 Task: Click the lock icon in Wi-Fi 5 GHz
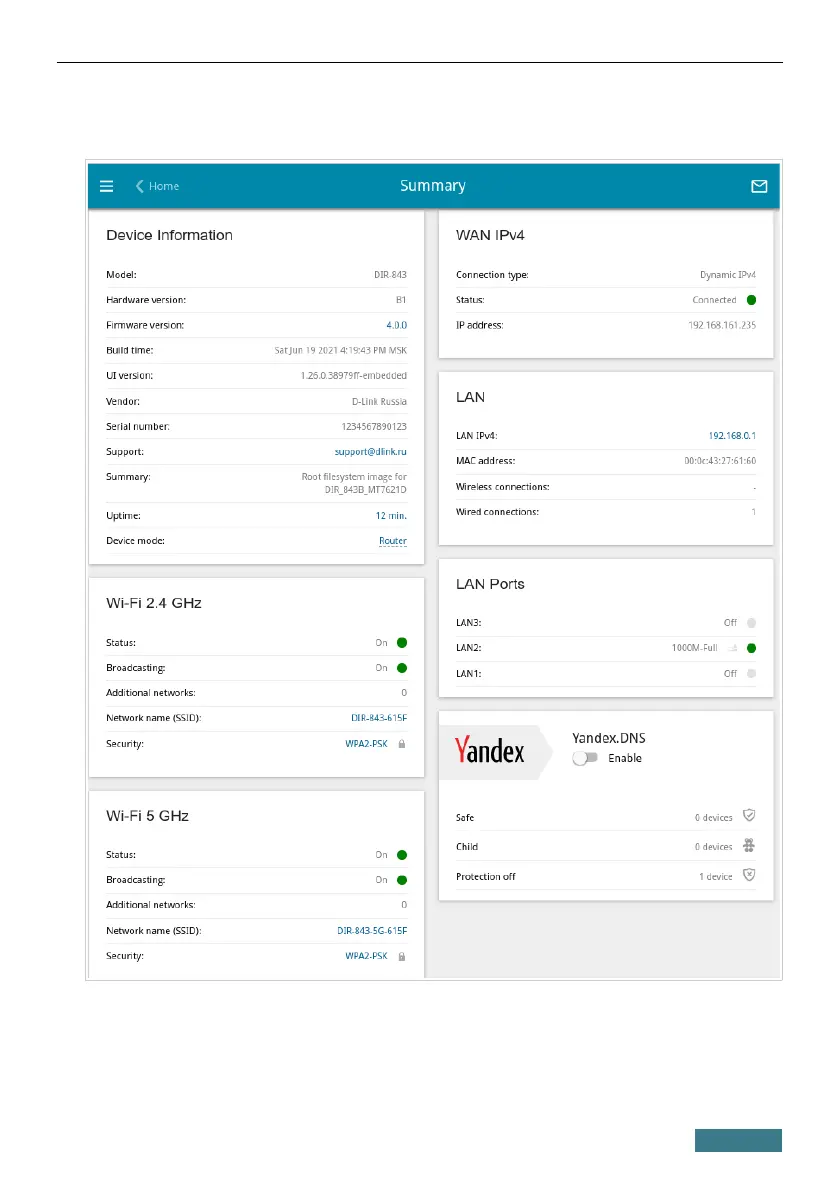(x=402, y=956)
